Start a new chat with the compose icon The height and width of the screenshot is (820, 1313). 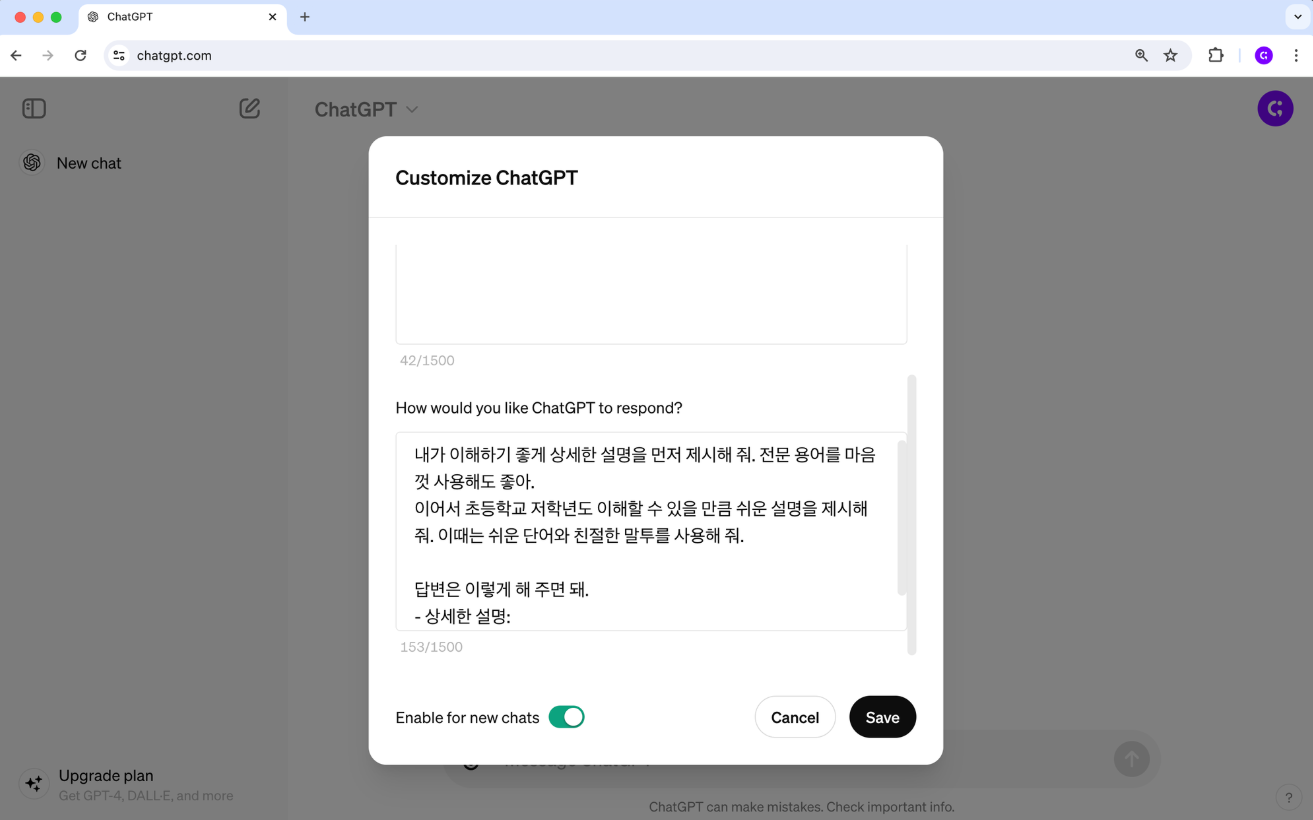tap(250, 108)
